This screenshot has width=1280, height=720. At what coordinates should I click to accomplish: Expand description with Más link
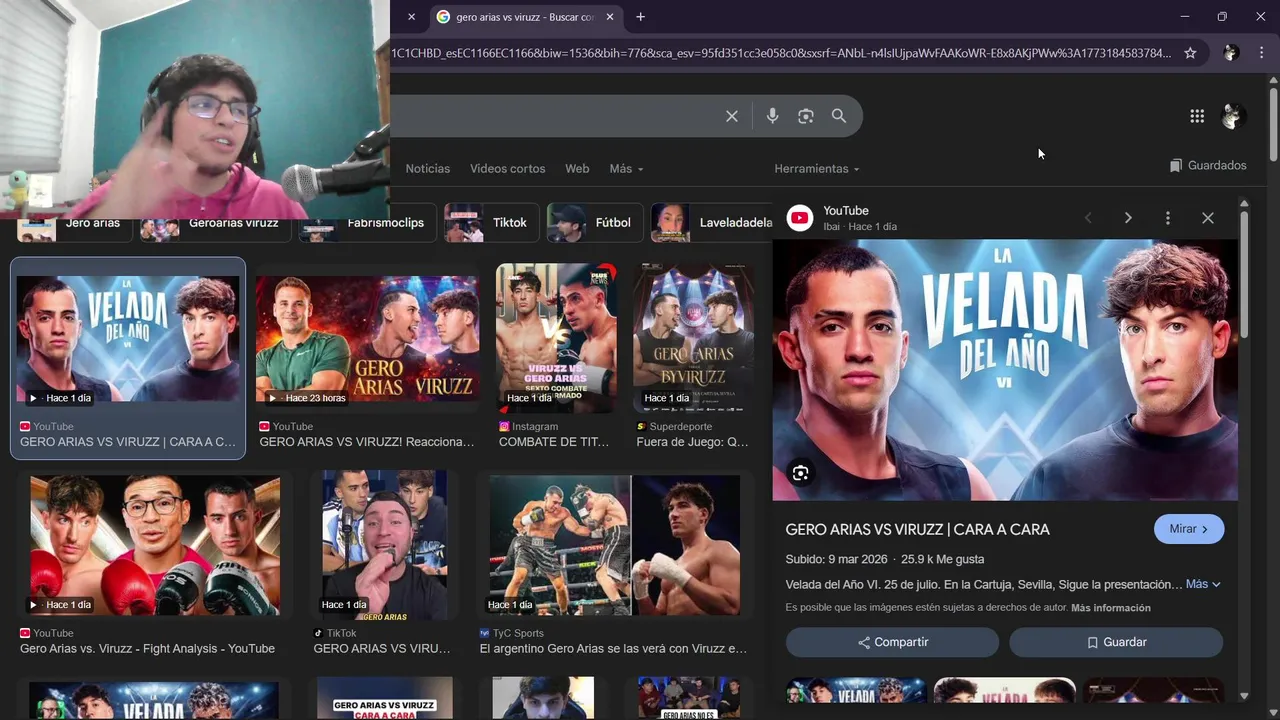1203,584
